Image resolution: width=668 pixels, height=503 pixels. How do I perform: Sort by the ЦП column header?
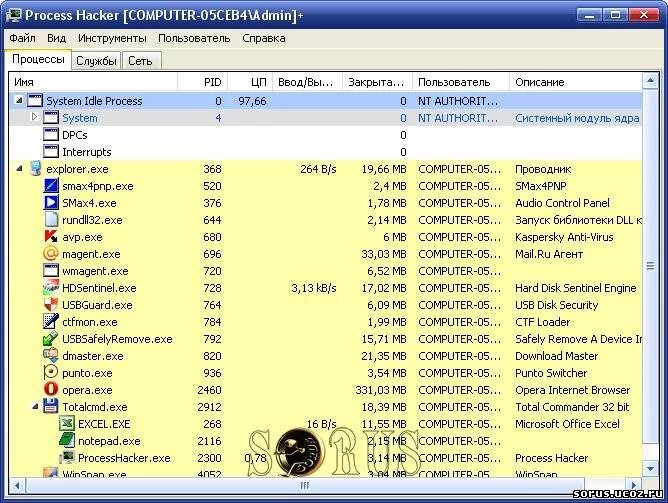[250, 82]
